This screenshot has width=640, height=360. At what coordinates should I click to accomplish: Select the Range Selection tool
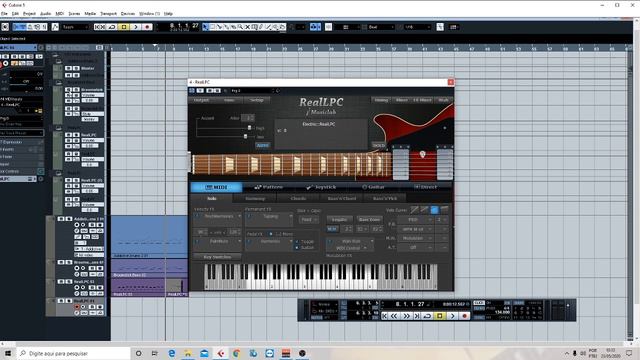212,27
